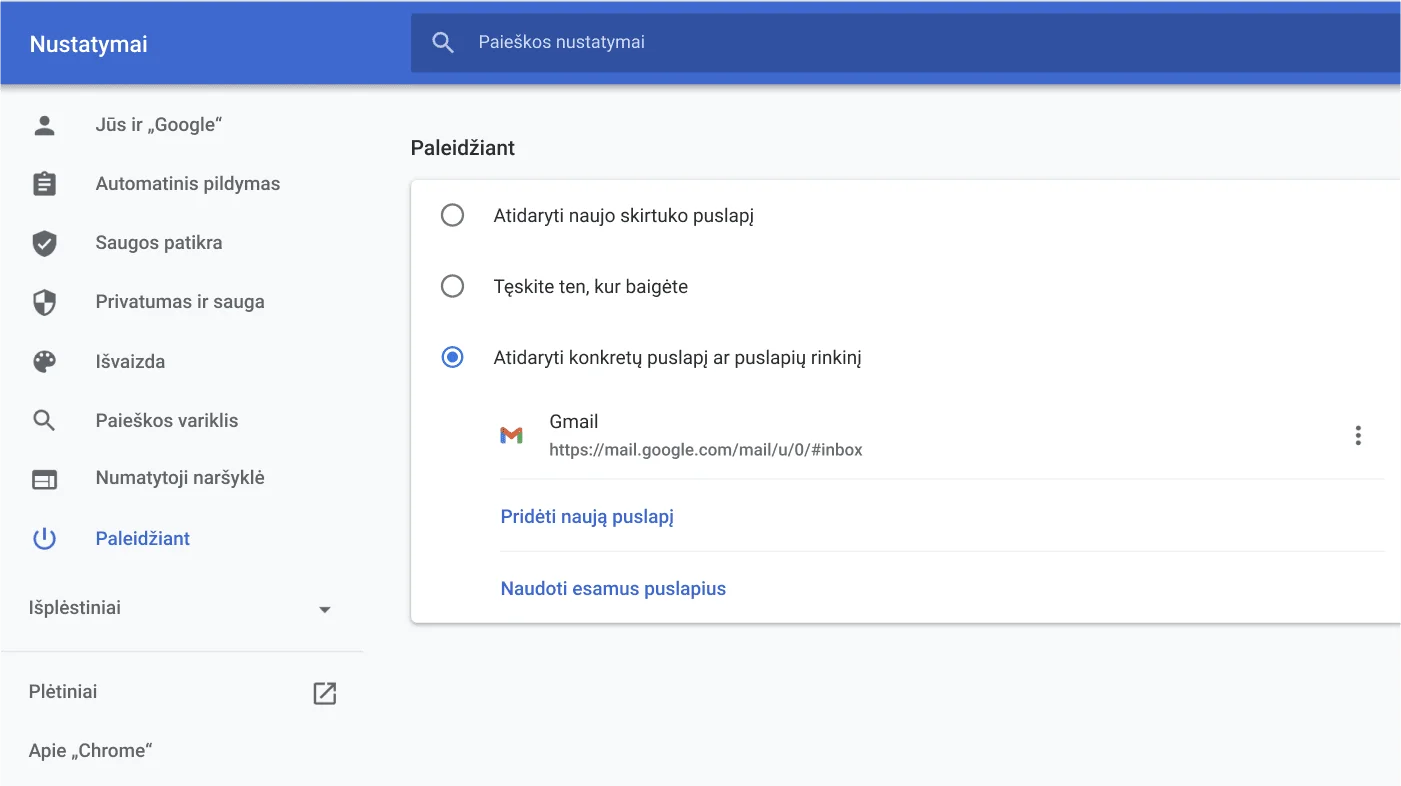Click 'Pridėti naują puslapį'
This screenshot has width=1401, height=786.
(x=587, y=516)
